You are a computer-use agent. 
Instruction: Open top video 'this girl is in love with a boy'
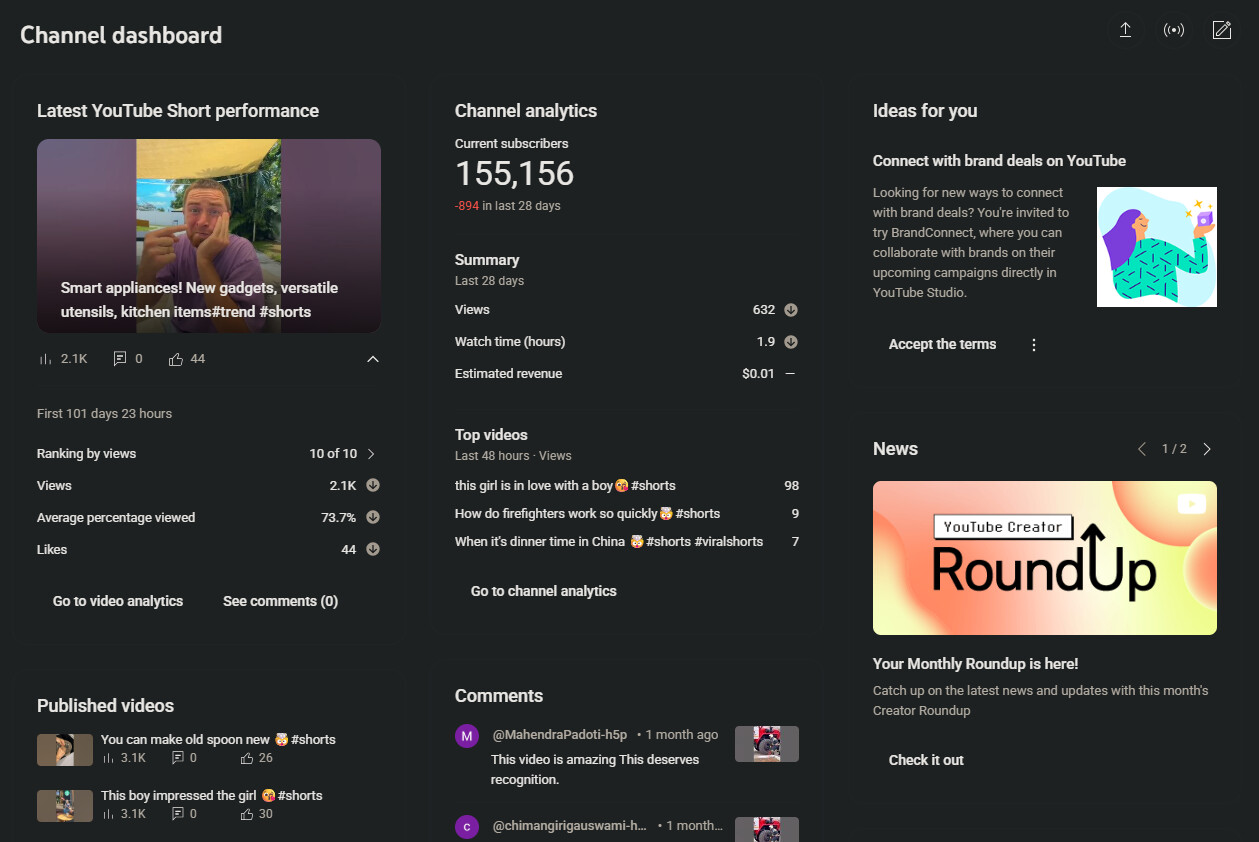[565, 486]
